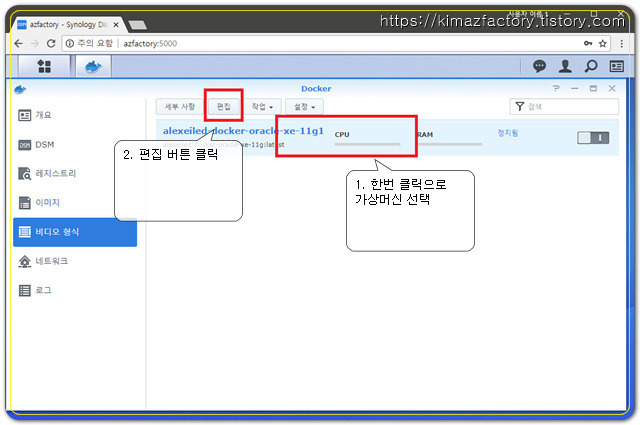
Task: Bookmark the page with the star icon
Action: coord(602,43)
